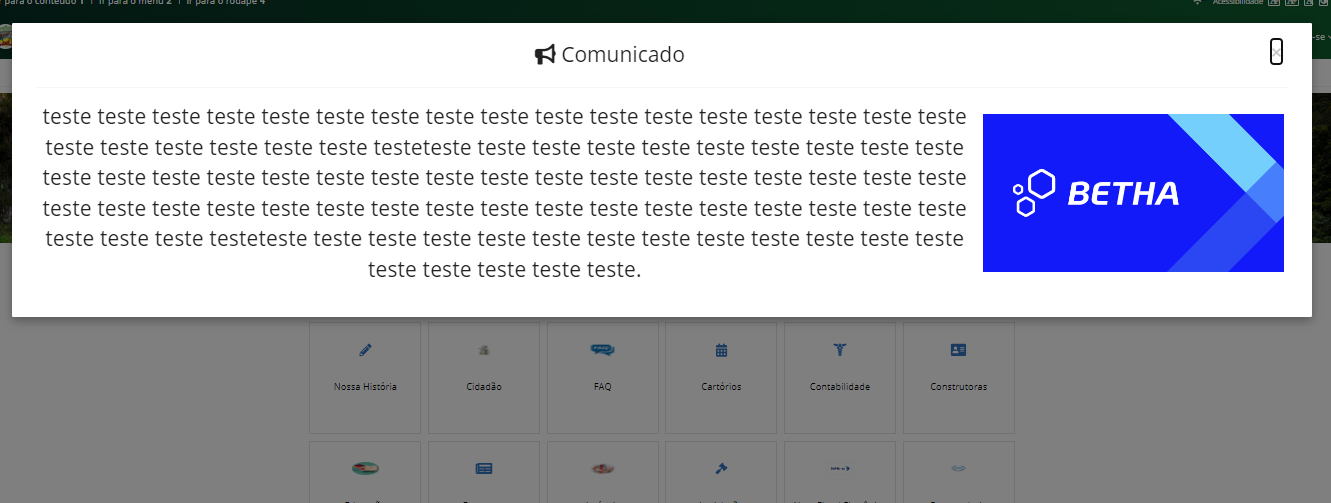Open the Contabilidade link label
Image resolution: width=1331 pixels, height=503 pixels.
[840, 386]
